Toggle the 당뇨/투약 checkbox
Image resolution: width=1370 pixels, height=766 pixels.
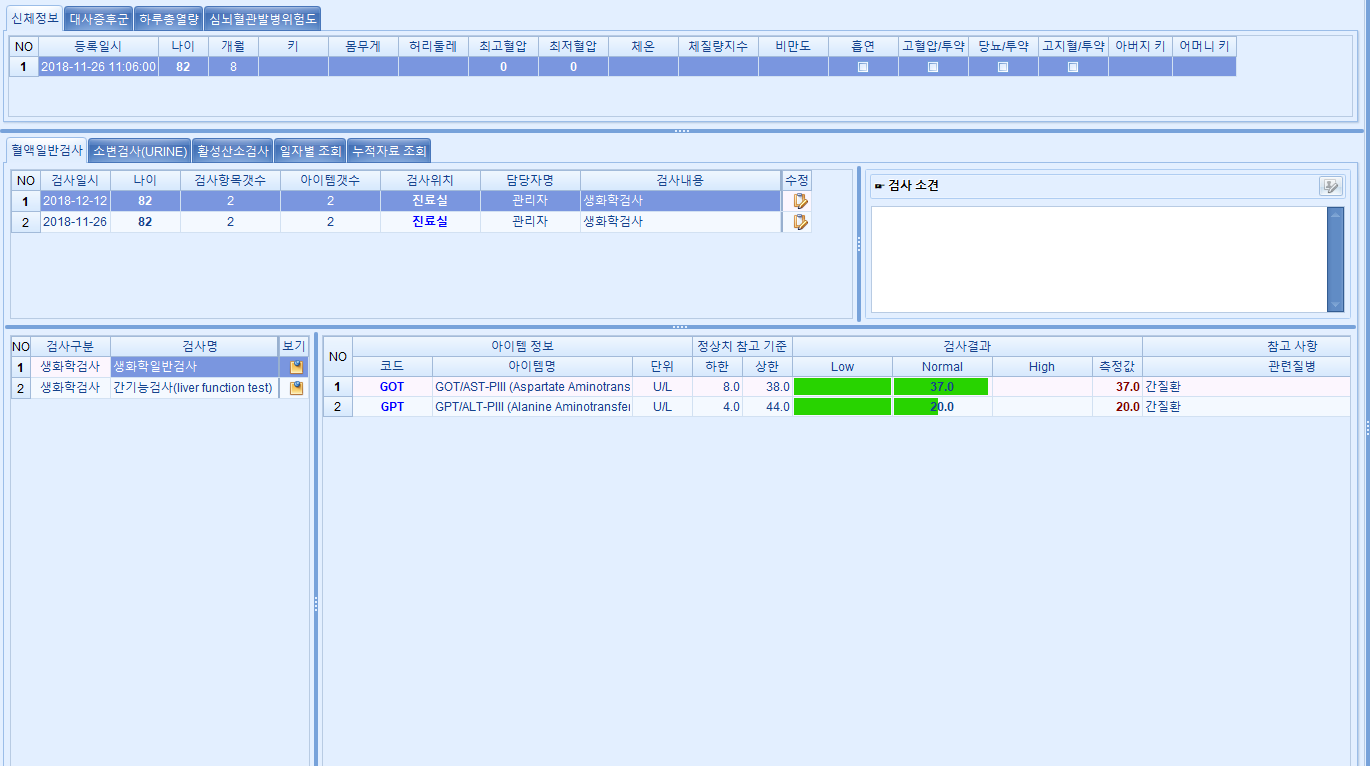tap(1003, 67)
